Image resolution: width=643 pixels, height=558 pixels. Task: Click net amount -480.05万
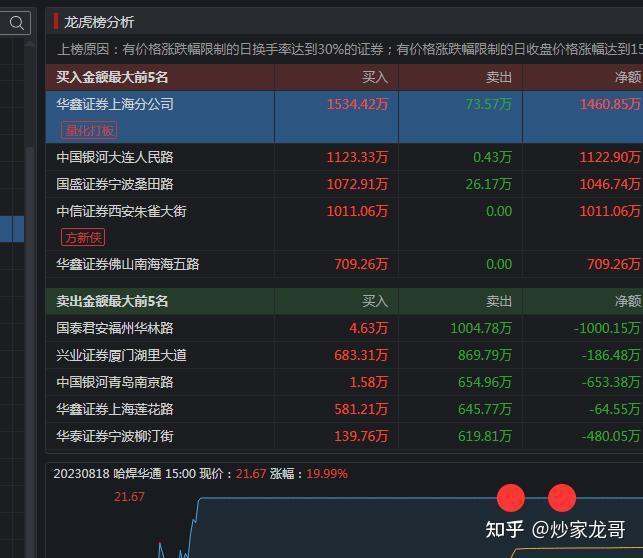pyautogui.click(x=611, y=436)
